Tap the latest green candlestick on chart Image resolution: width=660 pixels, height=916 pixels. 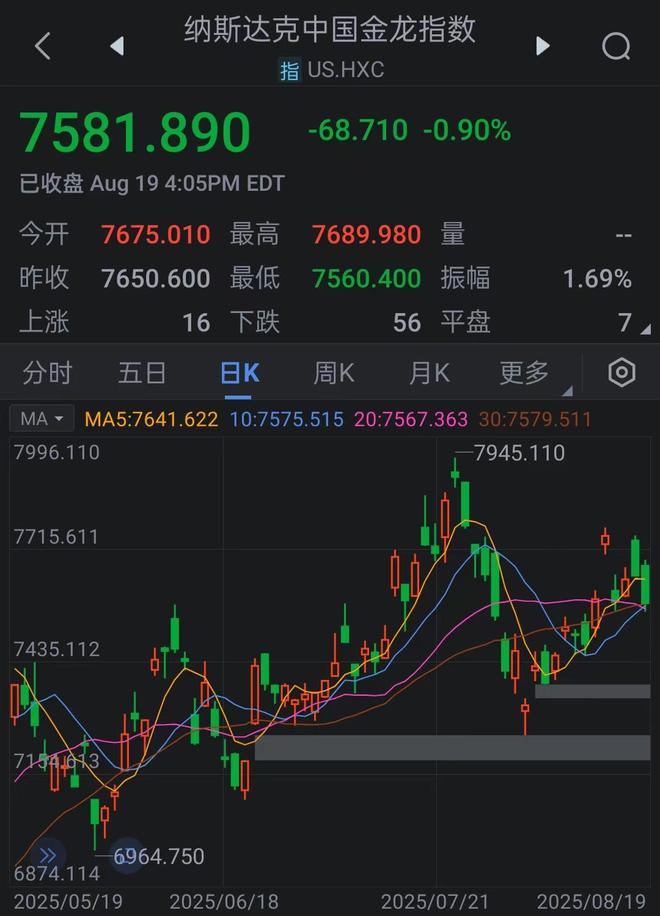point(645,584)
